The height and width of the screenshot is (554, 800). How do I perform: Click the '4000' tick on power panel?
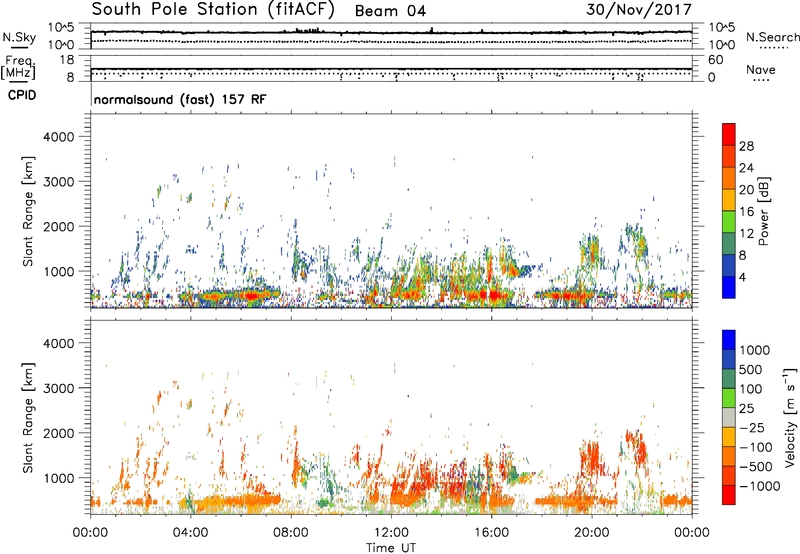click(59, 137)
